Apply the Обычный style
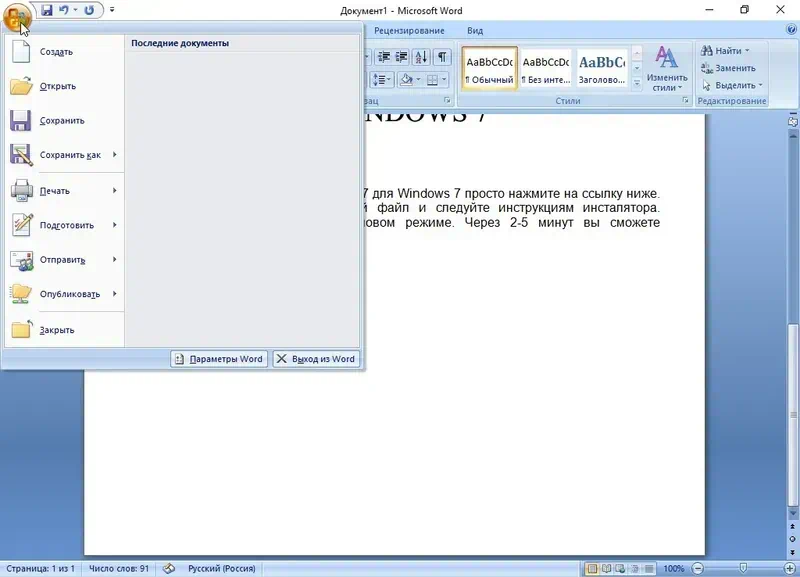 [489, 69]
